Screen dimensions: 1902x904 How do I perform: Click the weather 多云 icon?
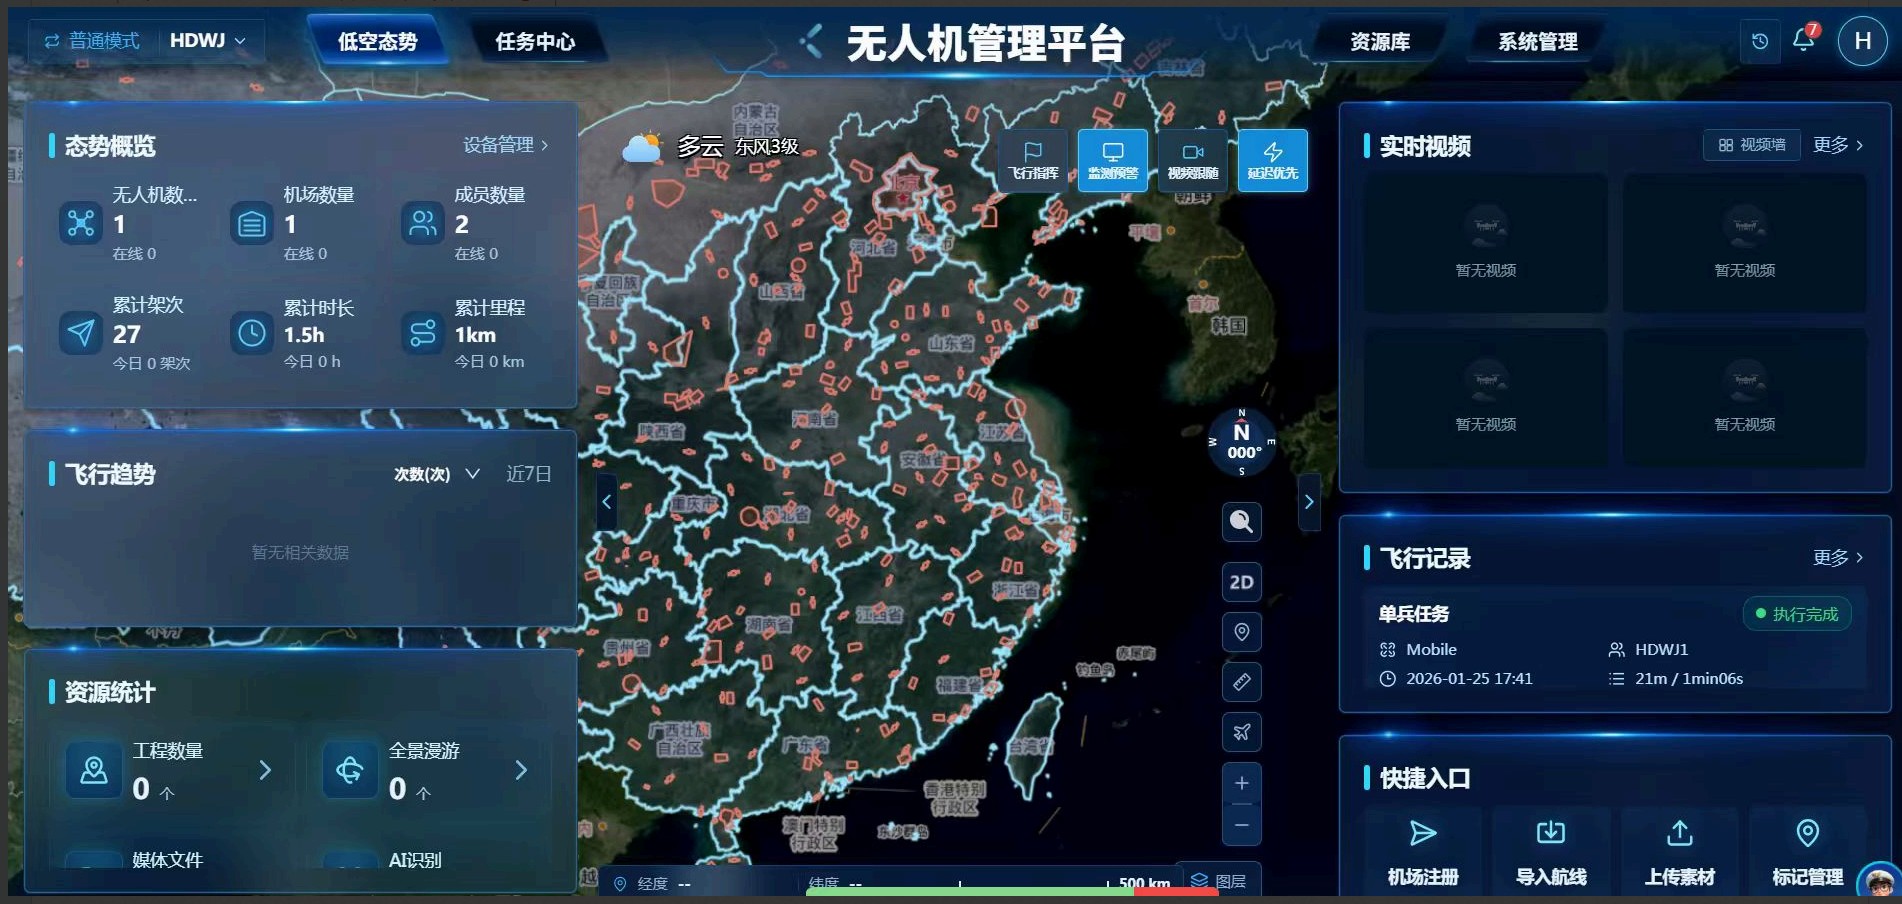pos(642,147)
